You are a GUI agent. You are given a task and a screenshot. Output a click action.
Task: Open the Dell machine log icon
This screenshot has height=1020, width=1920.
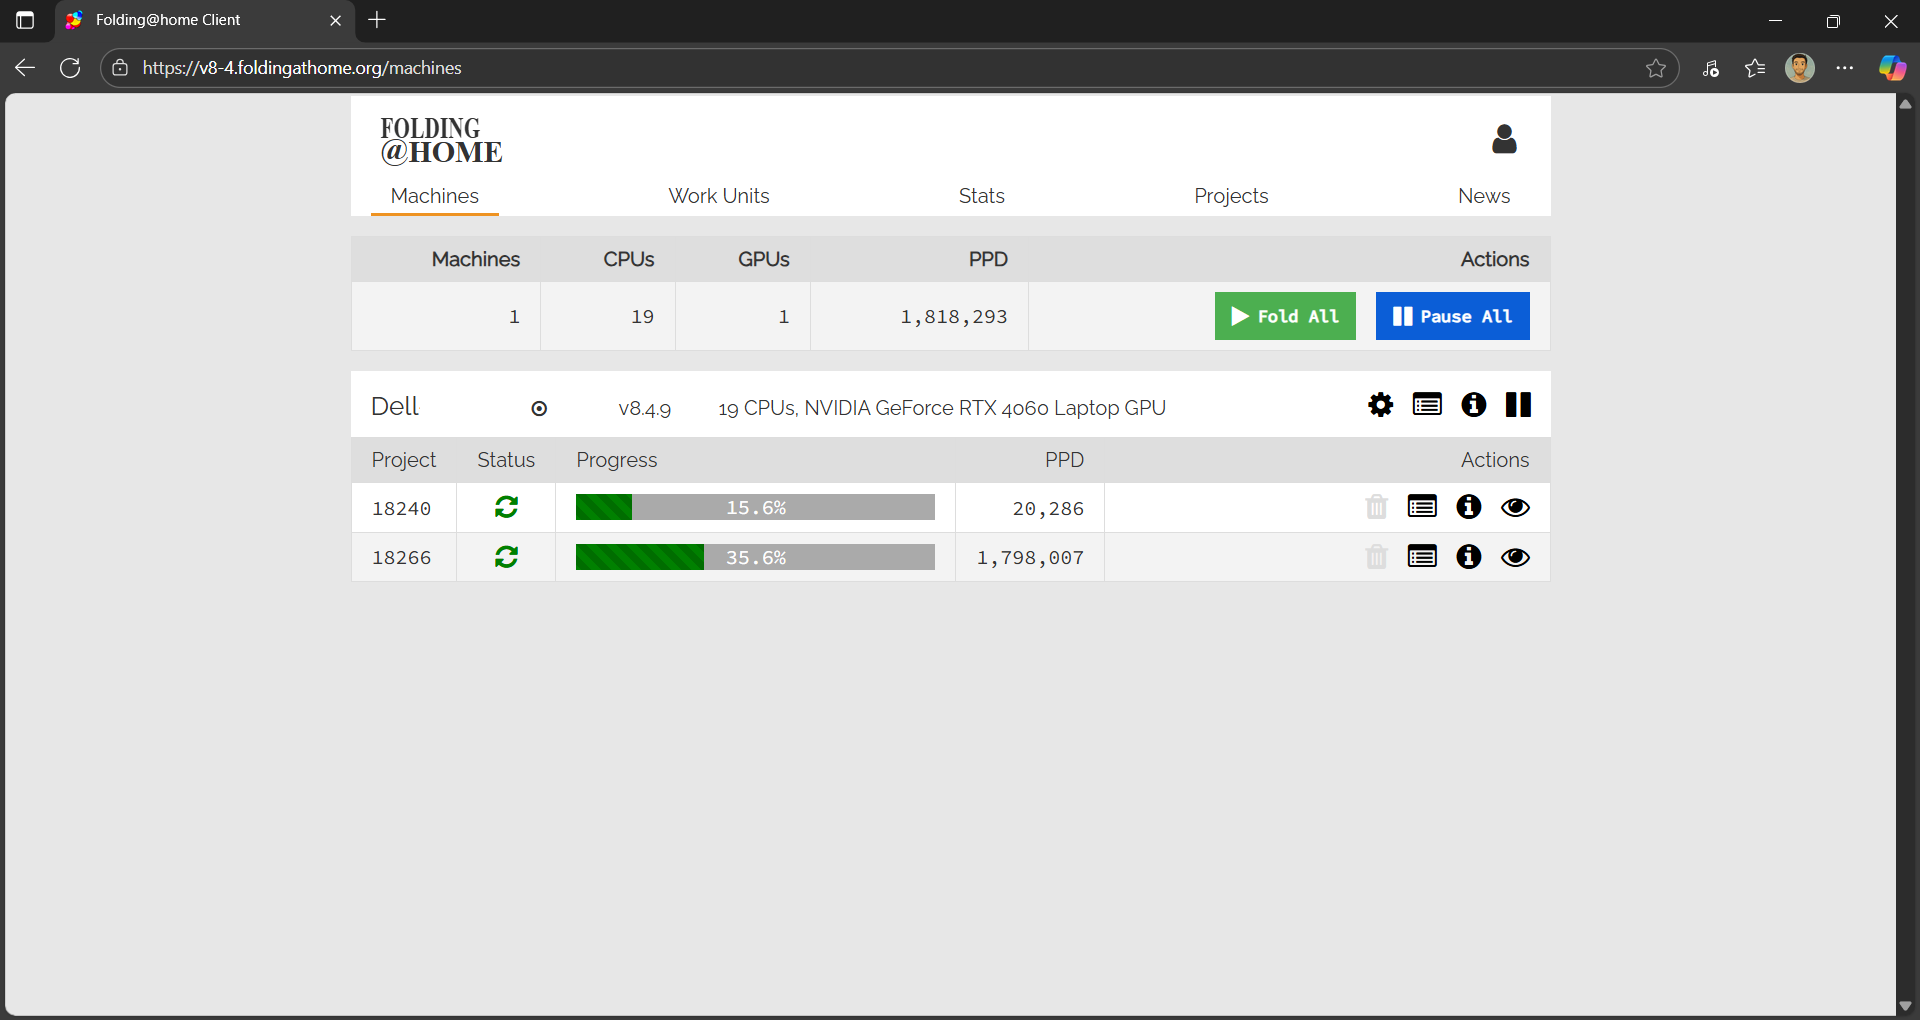tap(1427, 405)
